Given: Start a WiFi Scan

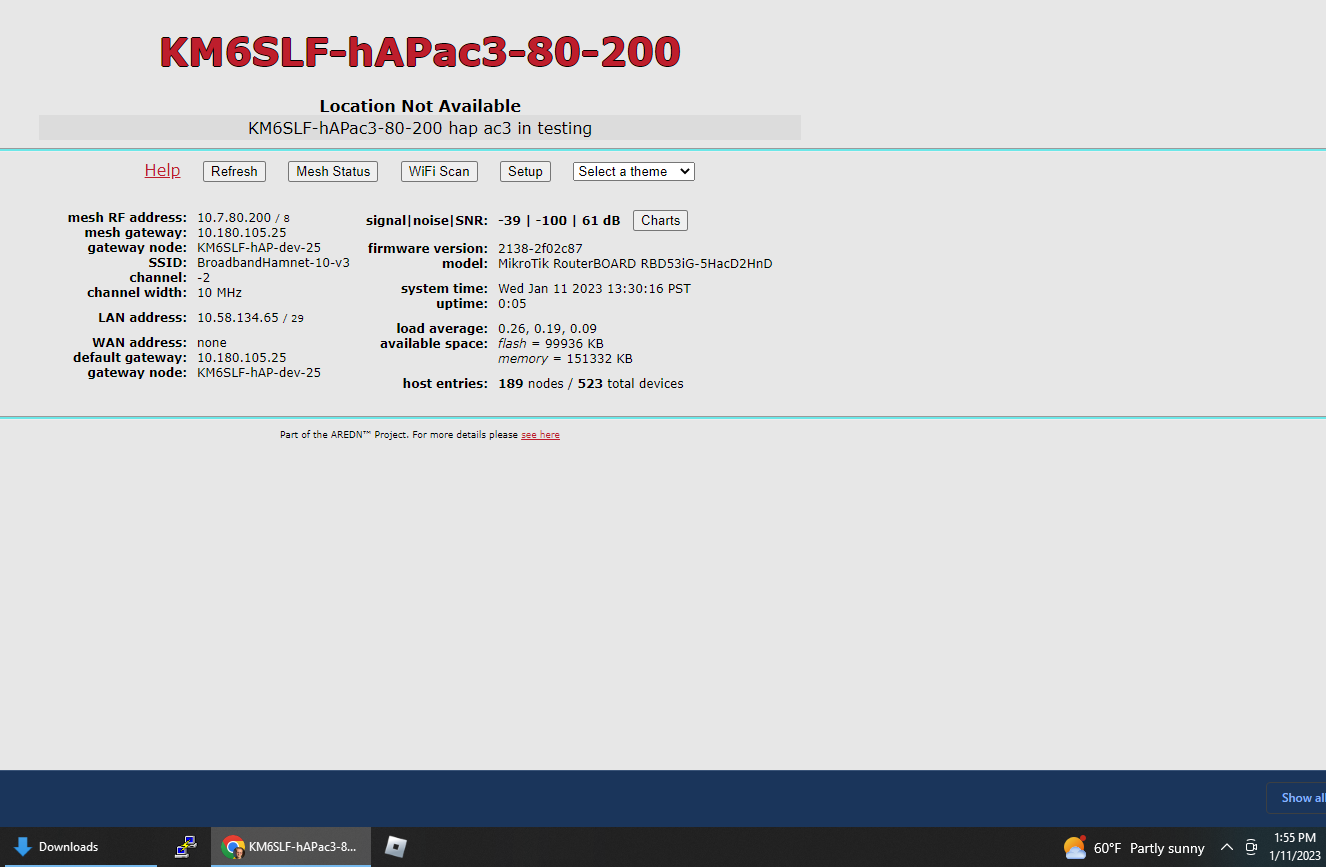Looking at the screenshot, I should click(x=439, y=171).
